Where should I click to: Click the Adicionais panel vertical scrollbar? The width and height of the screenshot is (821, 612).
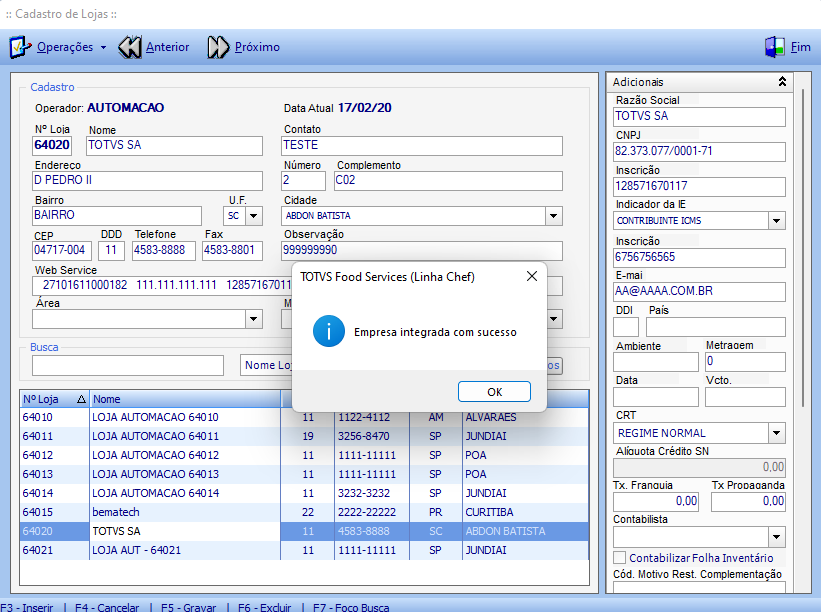tap(803, 249)
